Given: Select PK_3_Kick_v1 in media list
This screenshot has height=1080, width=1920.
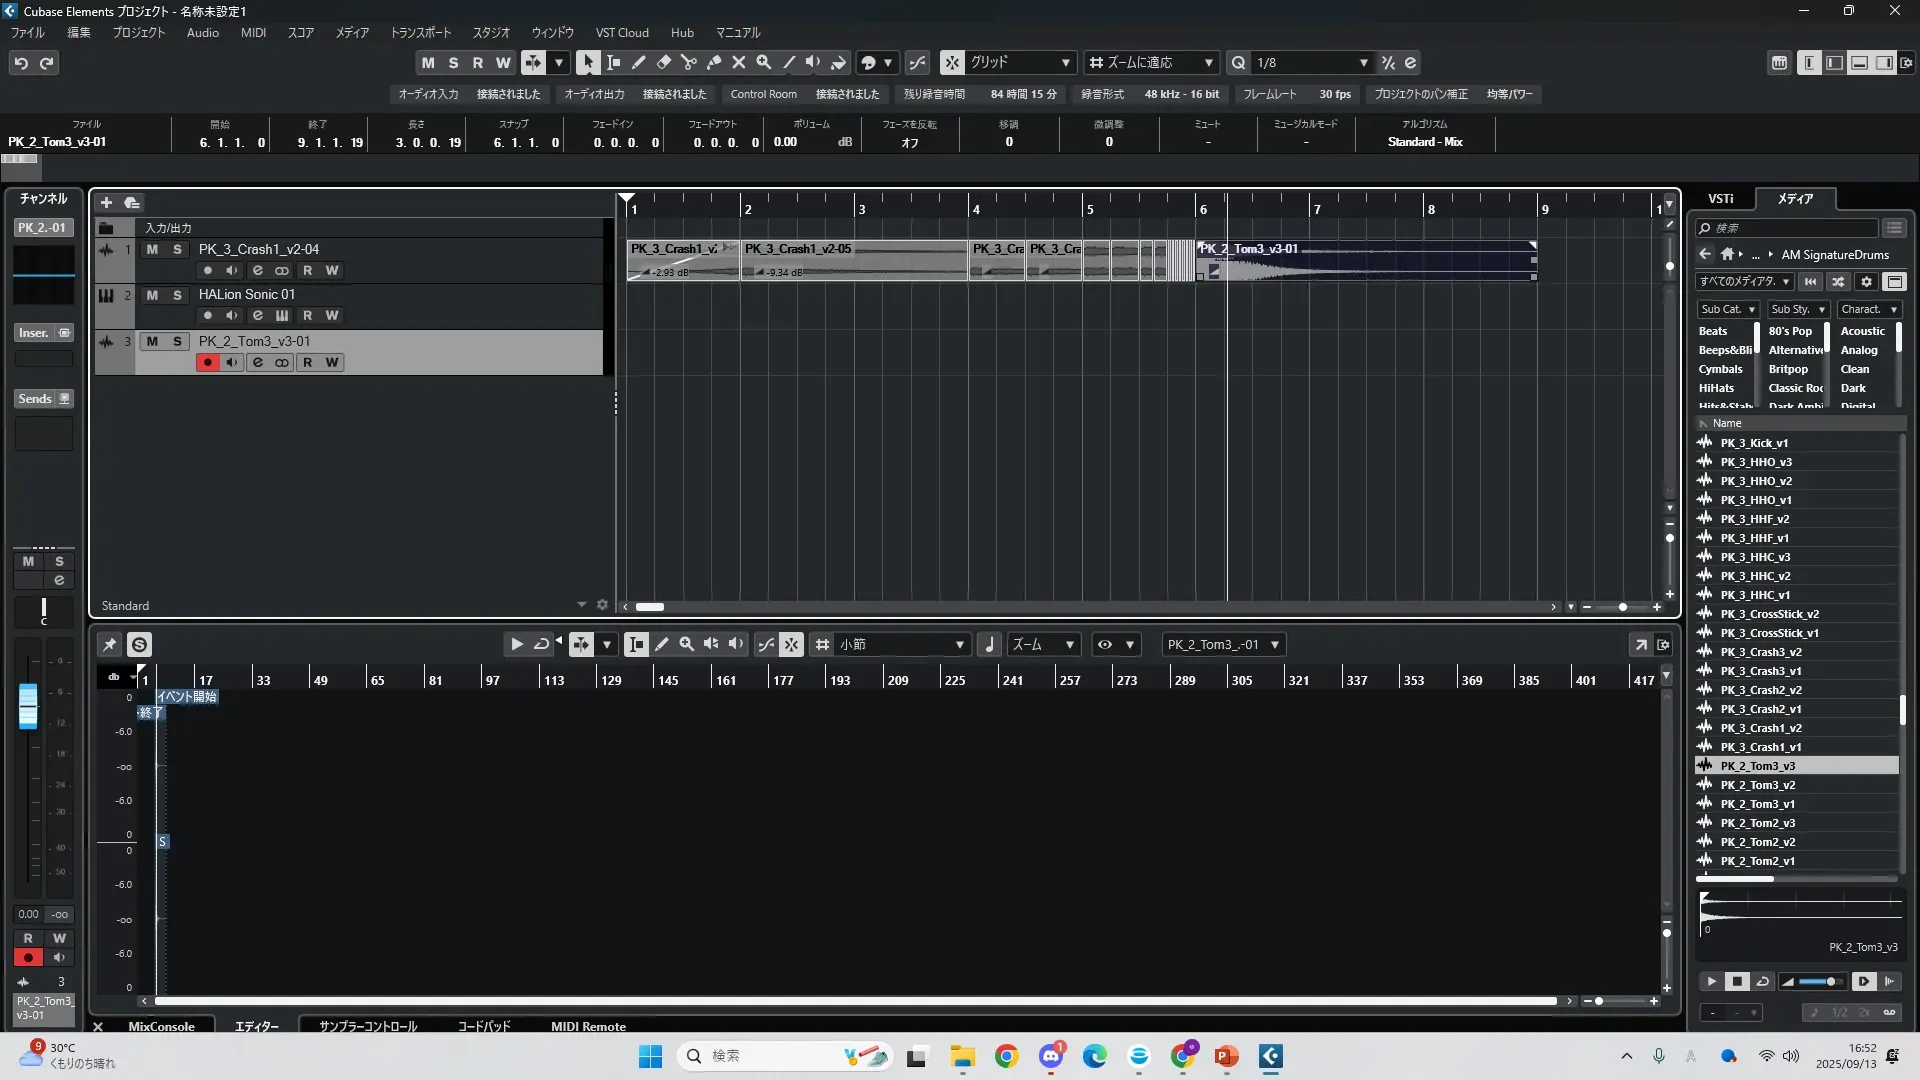Looking at the screenshot, I should click(x=1754, y=443).
